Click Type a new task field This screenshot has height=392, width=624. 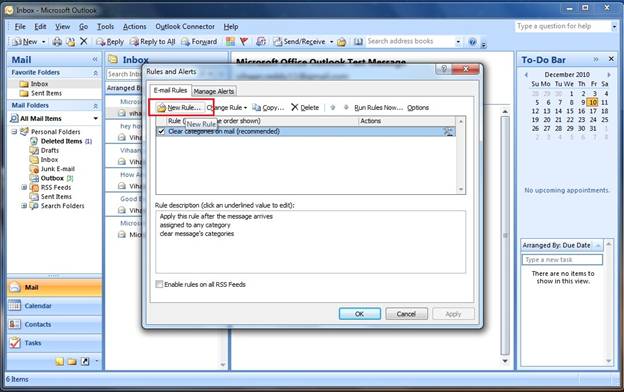coord(562,259)
